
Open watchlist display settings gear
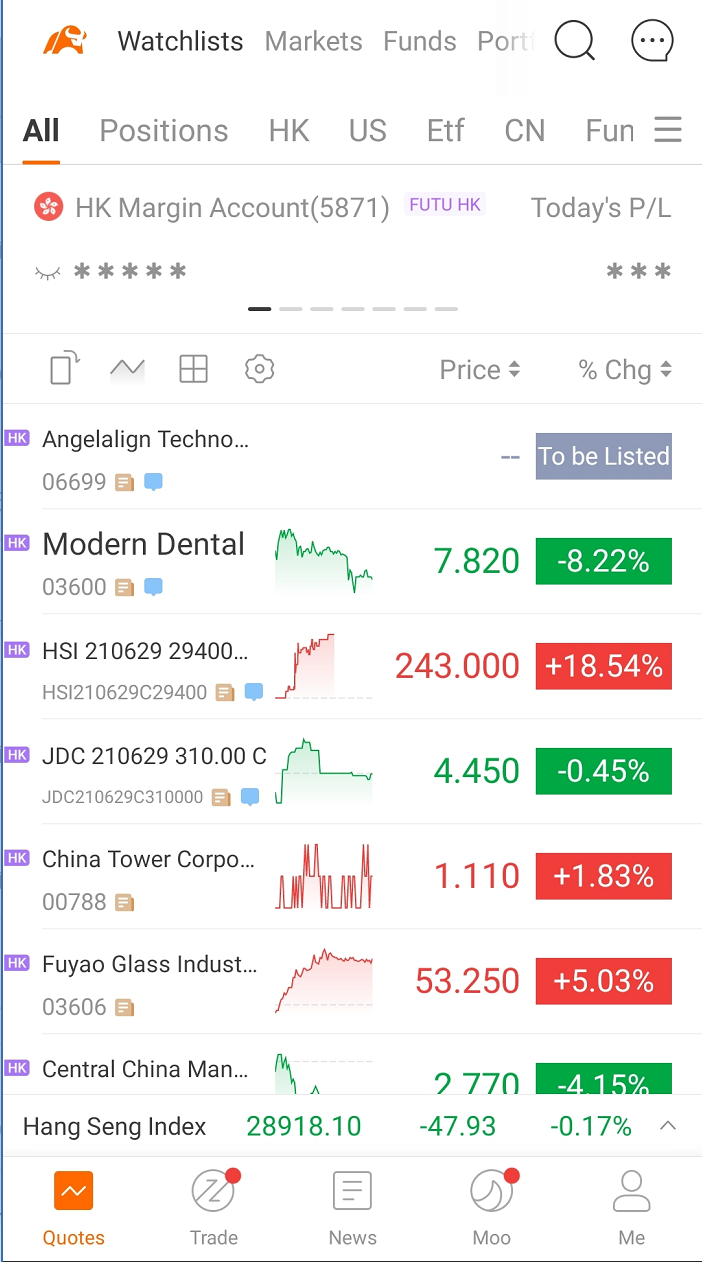coord(259,369)
